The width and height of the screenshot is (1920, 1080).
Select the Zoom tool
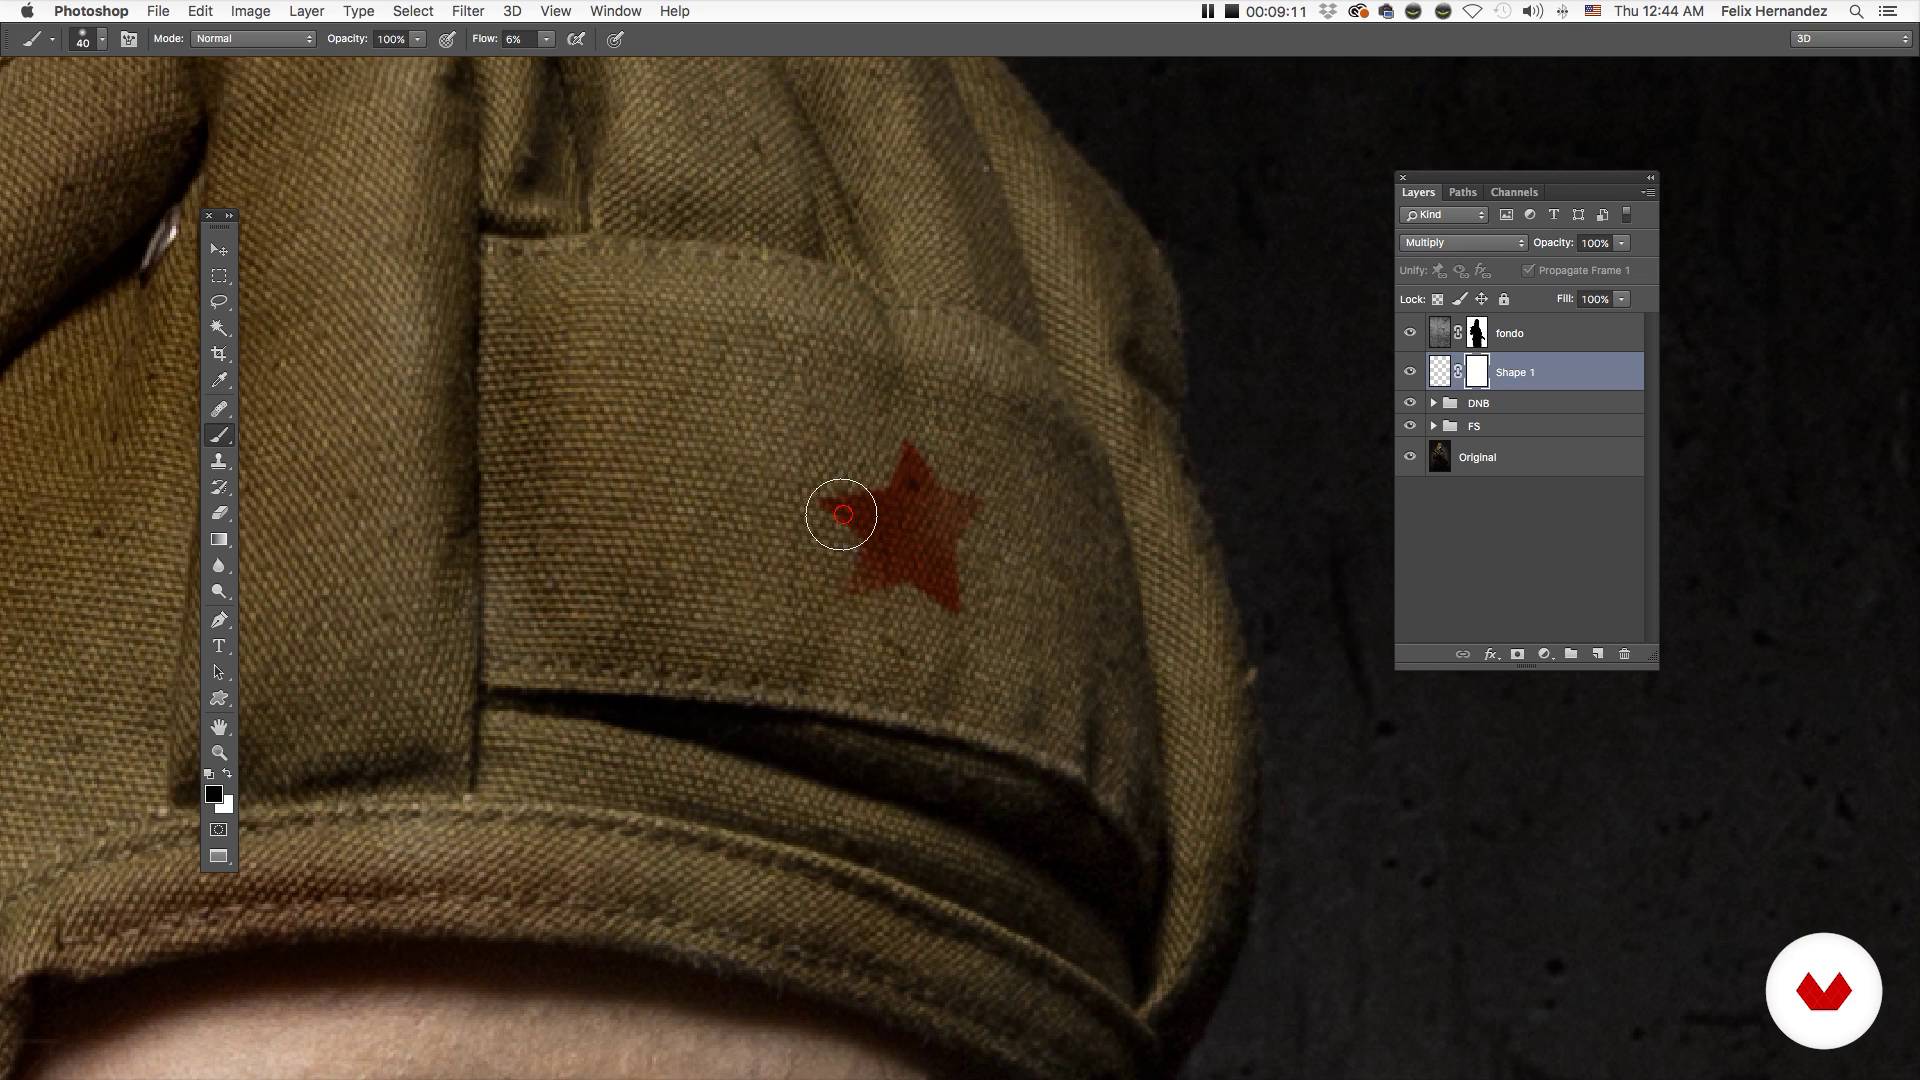pyautogui.click(x=219, y=753)
